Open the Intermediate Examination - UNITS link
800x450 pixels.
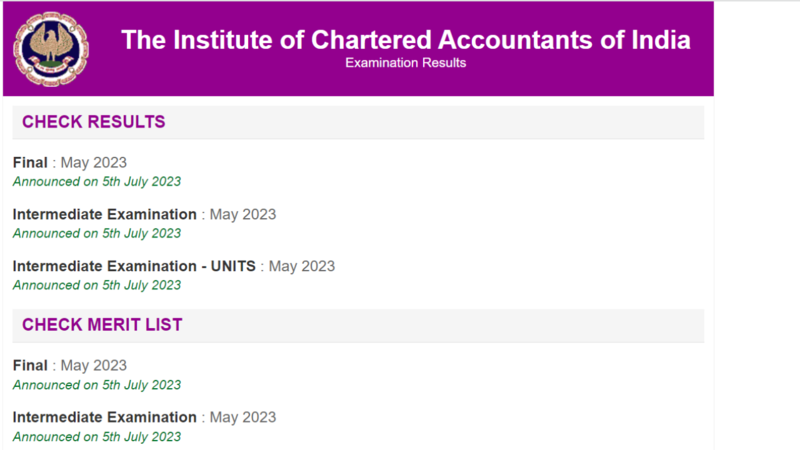pos(134,266)
